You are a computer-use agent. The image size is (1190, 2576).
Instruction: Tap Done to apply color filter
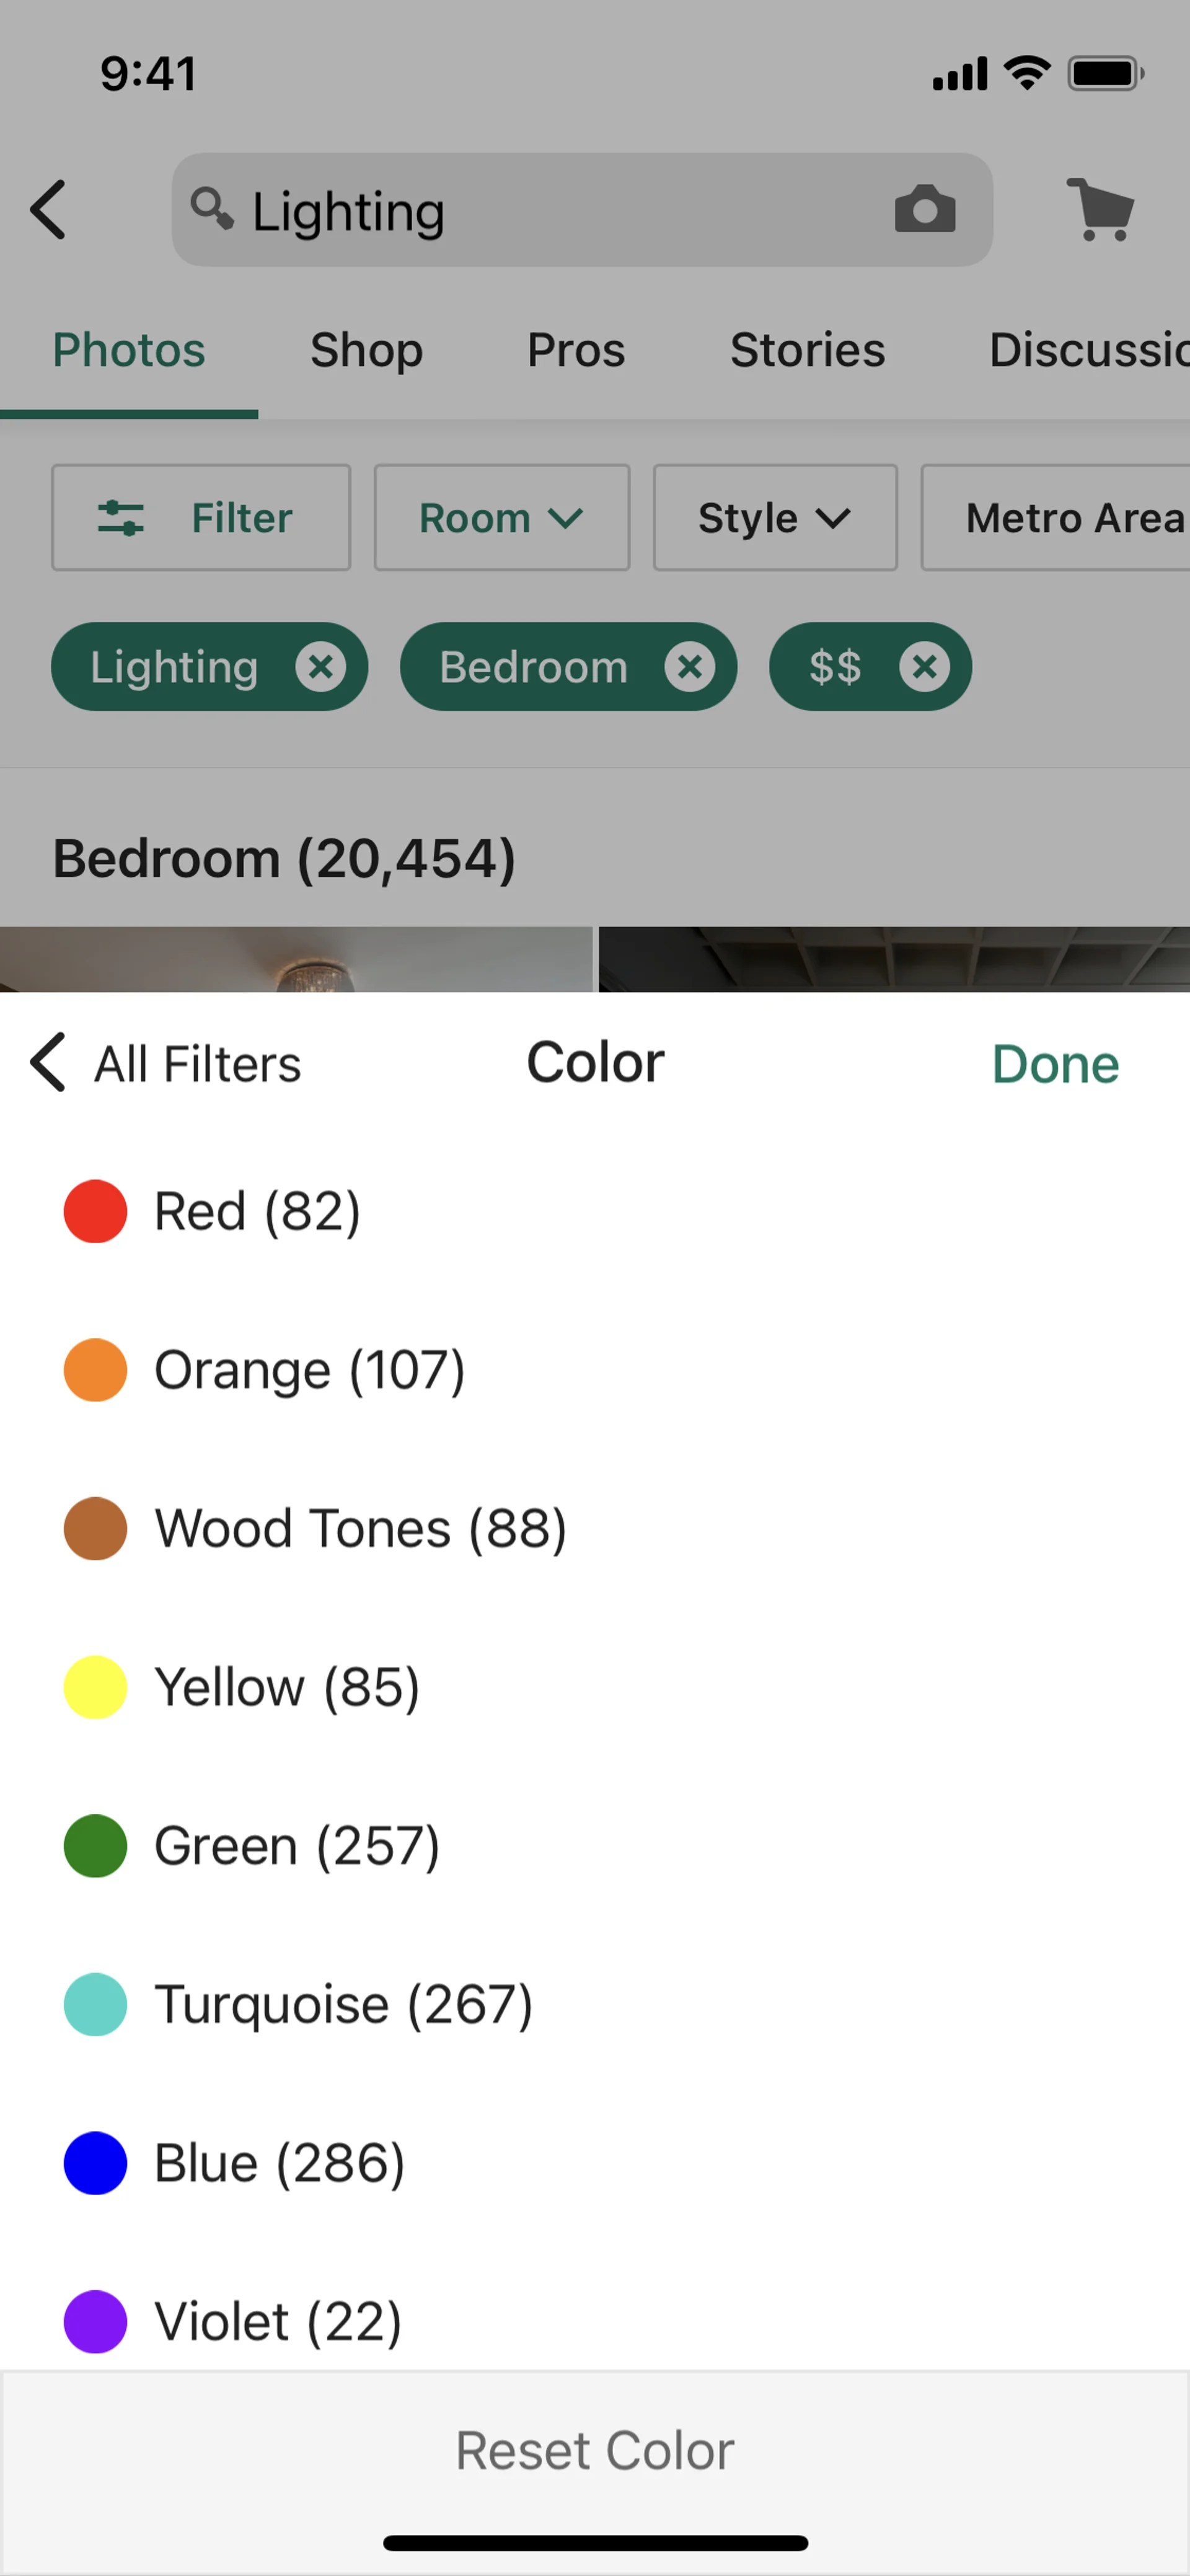tap(1055, 1064)
